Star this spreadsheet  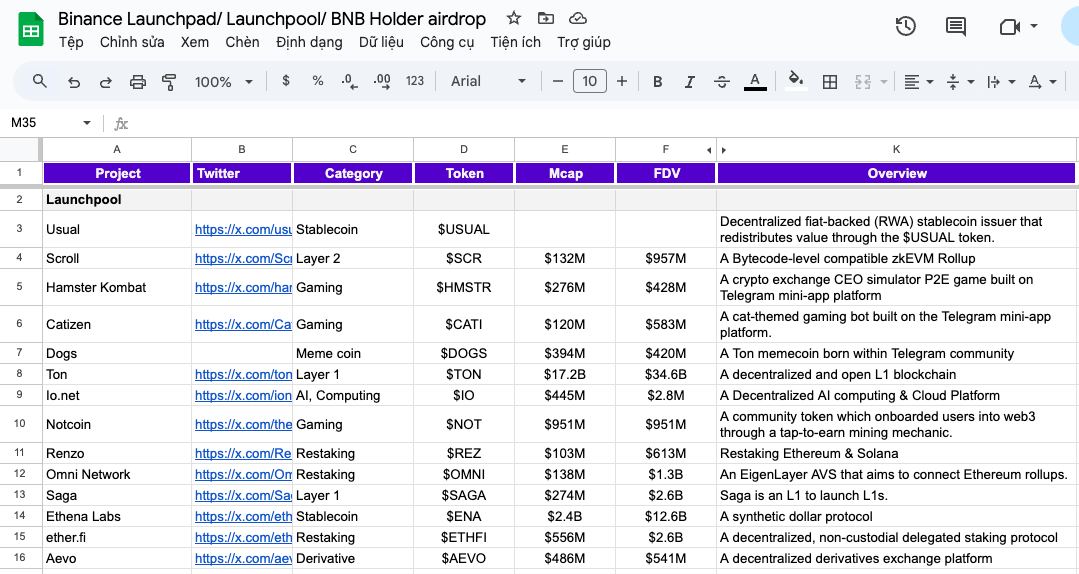tap(513, 19)
